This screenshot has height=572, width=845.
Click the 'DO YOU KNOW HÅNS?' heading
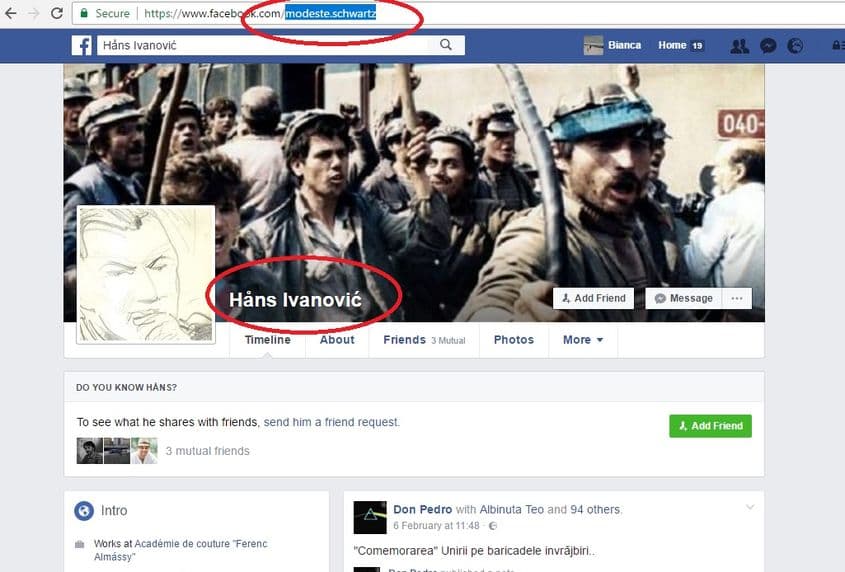click(x=126, y=388)
